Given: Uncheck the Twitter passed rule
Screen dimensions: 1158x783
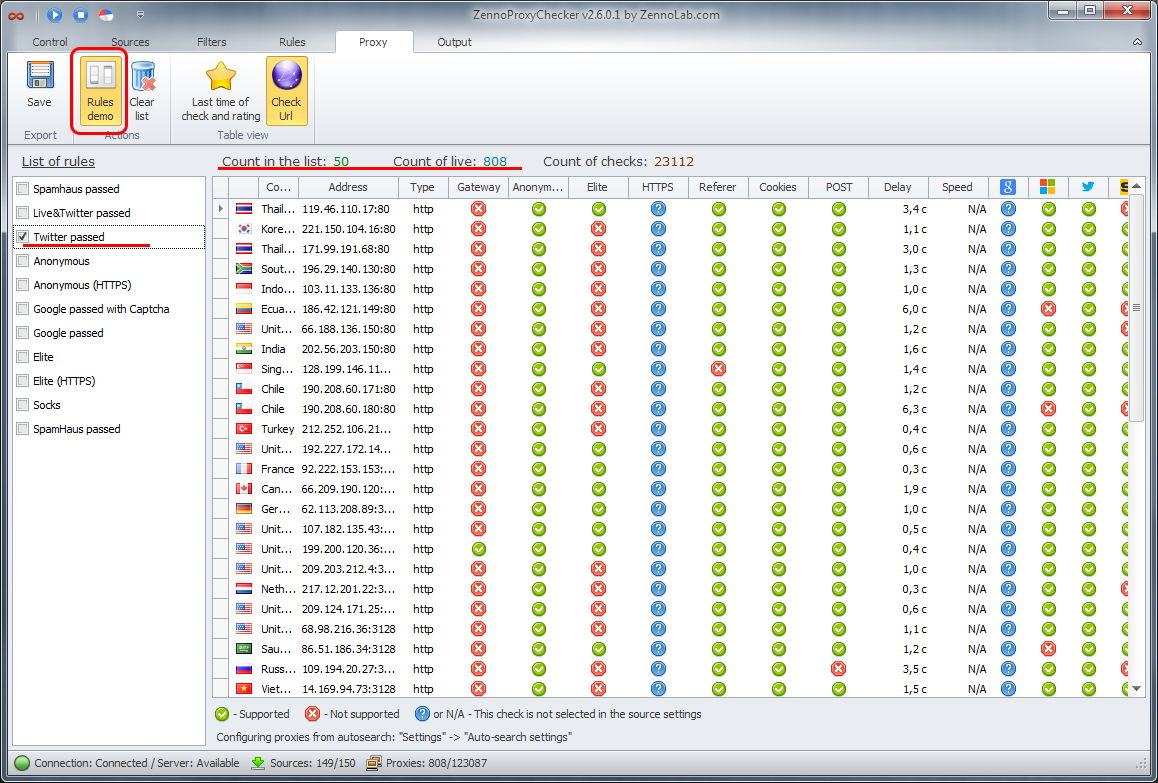Looking at the screenshot, I should [x=23, y=237].
